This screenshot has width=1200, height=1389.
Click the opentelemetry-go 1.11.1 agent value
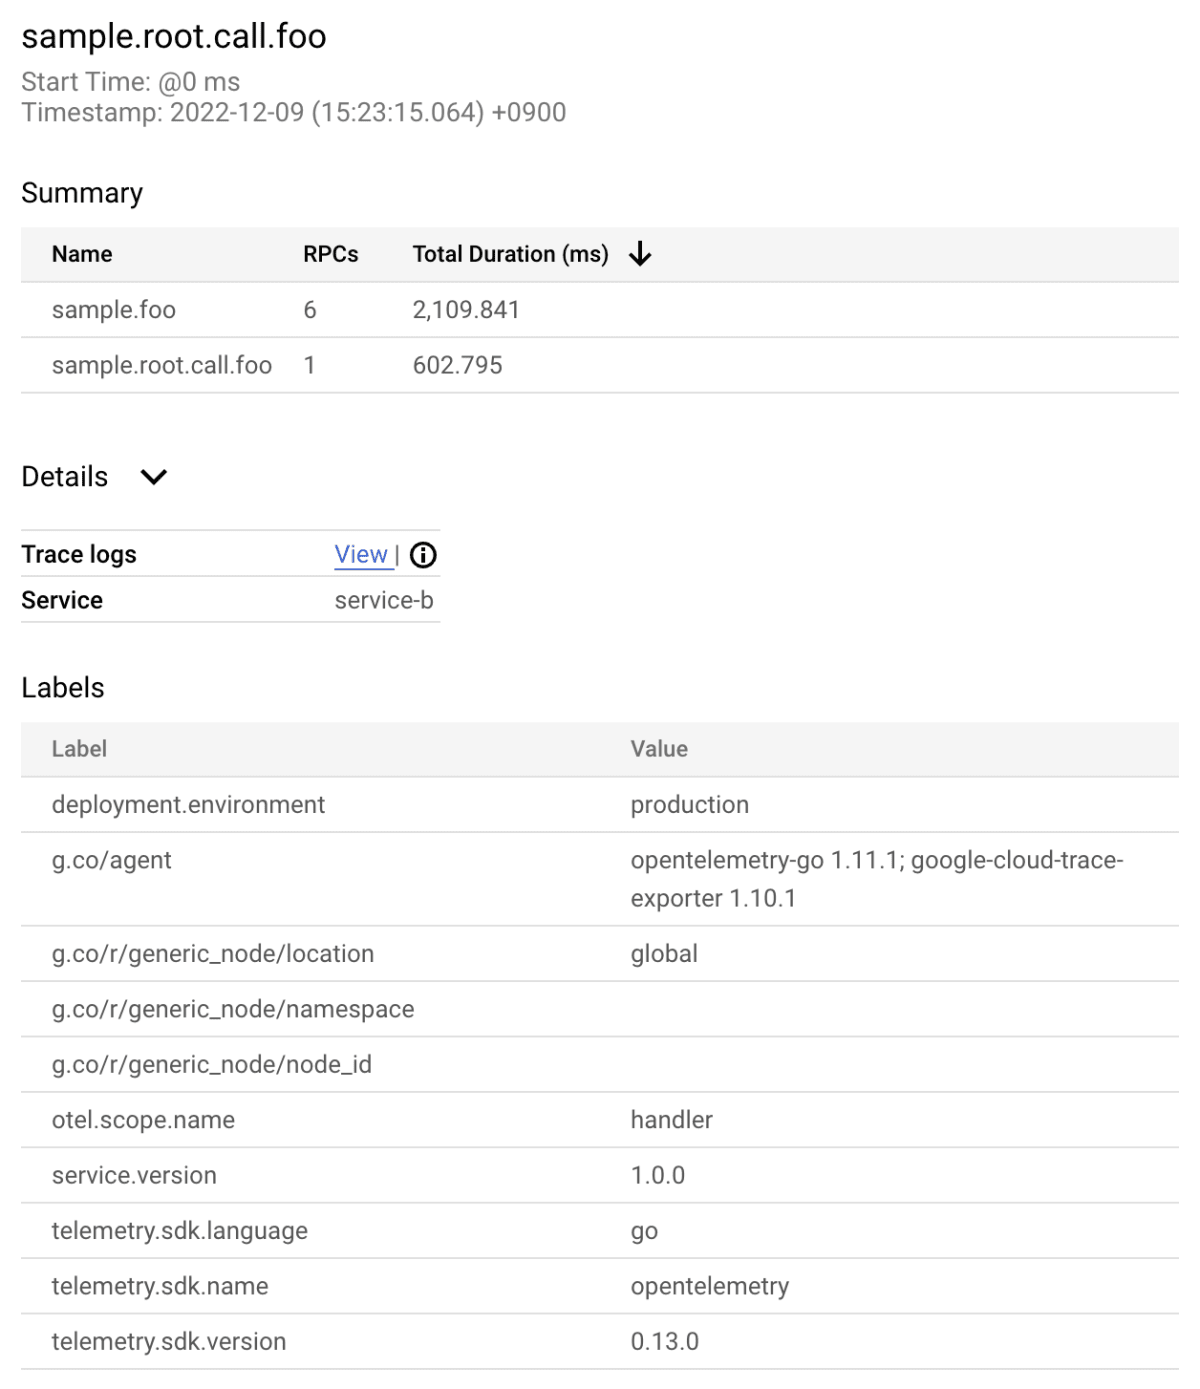(877, 879)
